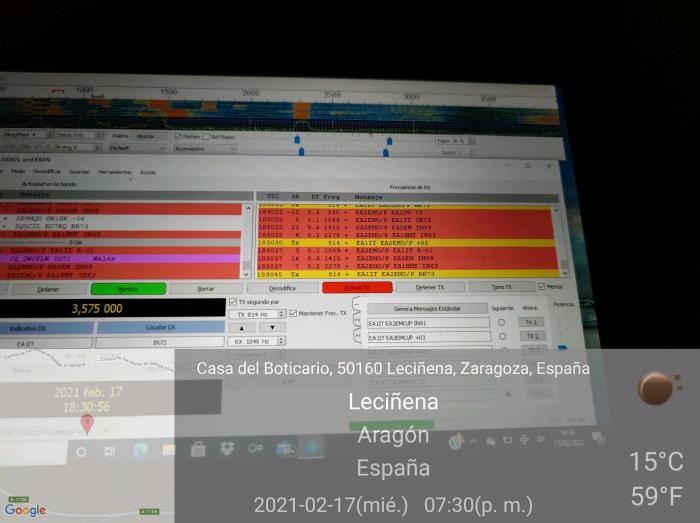700x523 pixels.
Task: Open the Modo menu
Action: pyautogui.click(x=18, y=171)
